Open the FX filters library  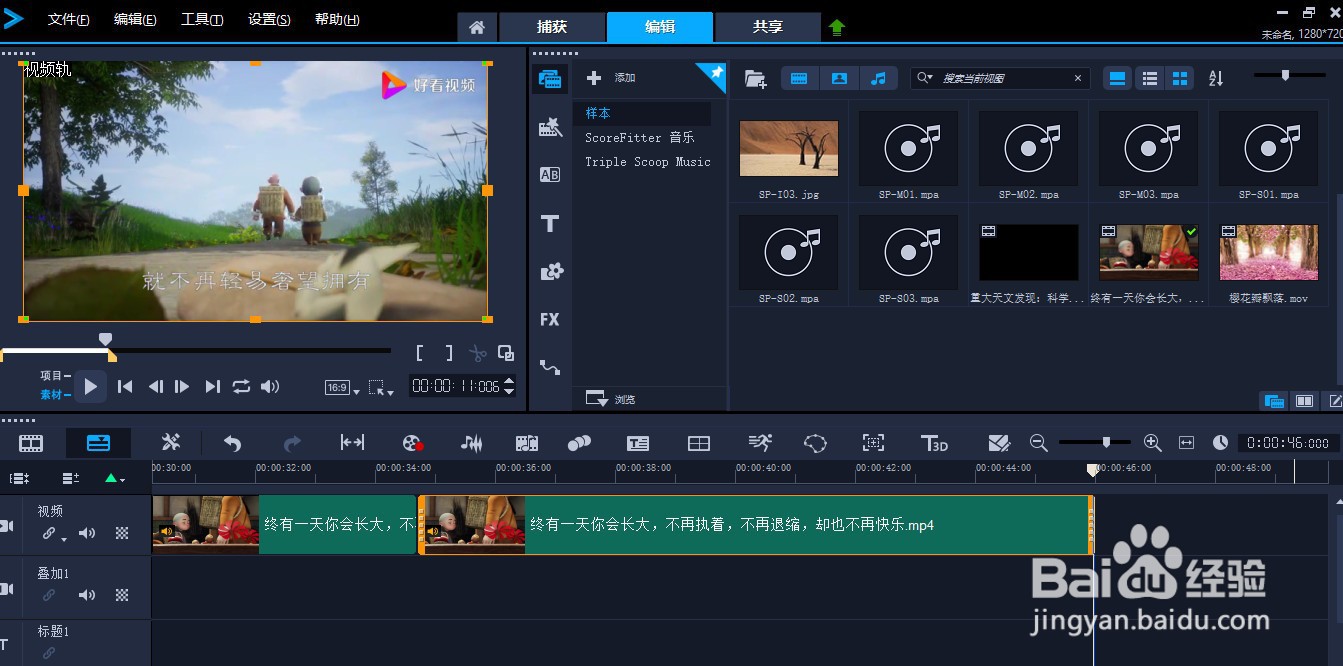(x=550, y=319)
